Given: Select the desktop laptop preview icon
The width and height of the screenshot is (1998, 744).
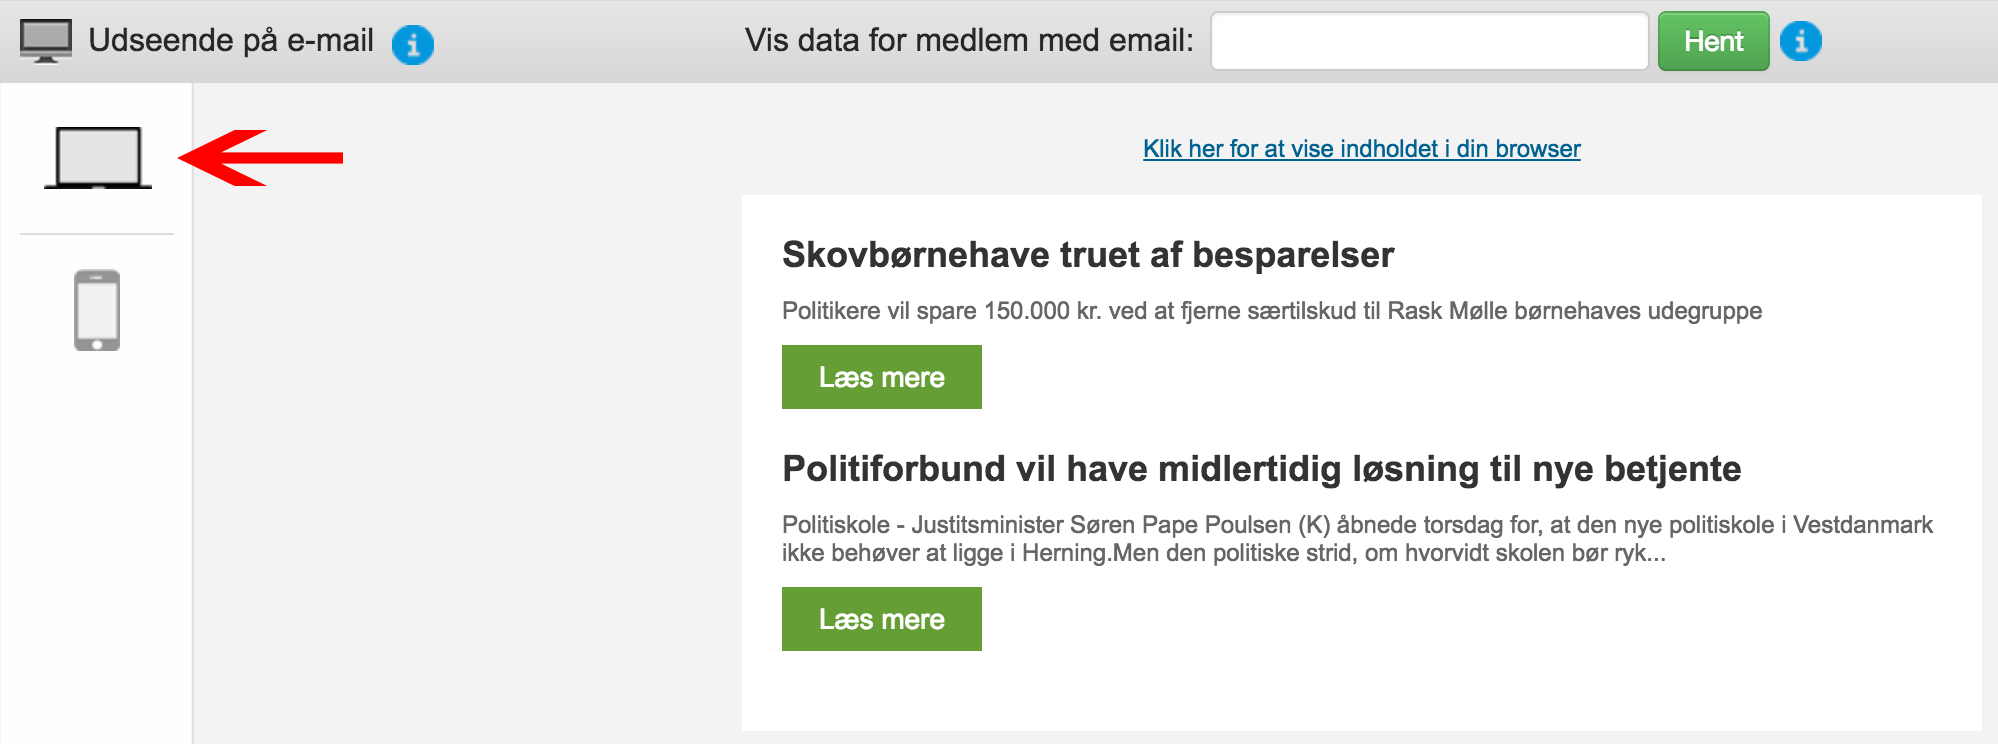Looking at the screenshot, I should [98, 157].
